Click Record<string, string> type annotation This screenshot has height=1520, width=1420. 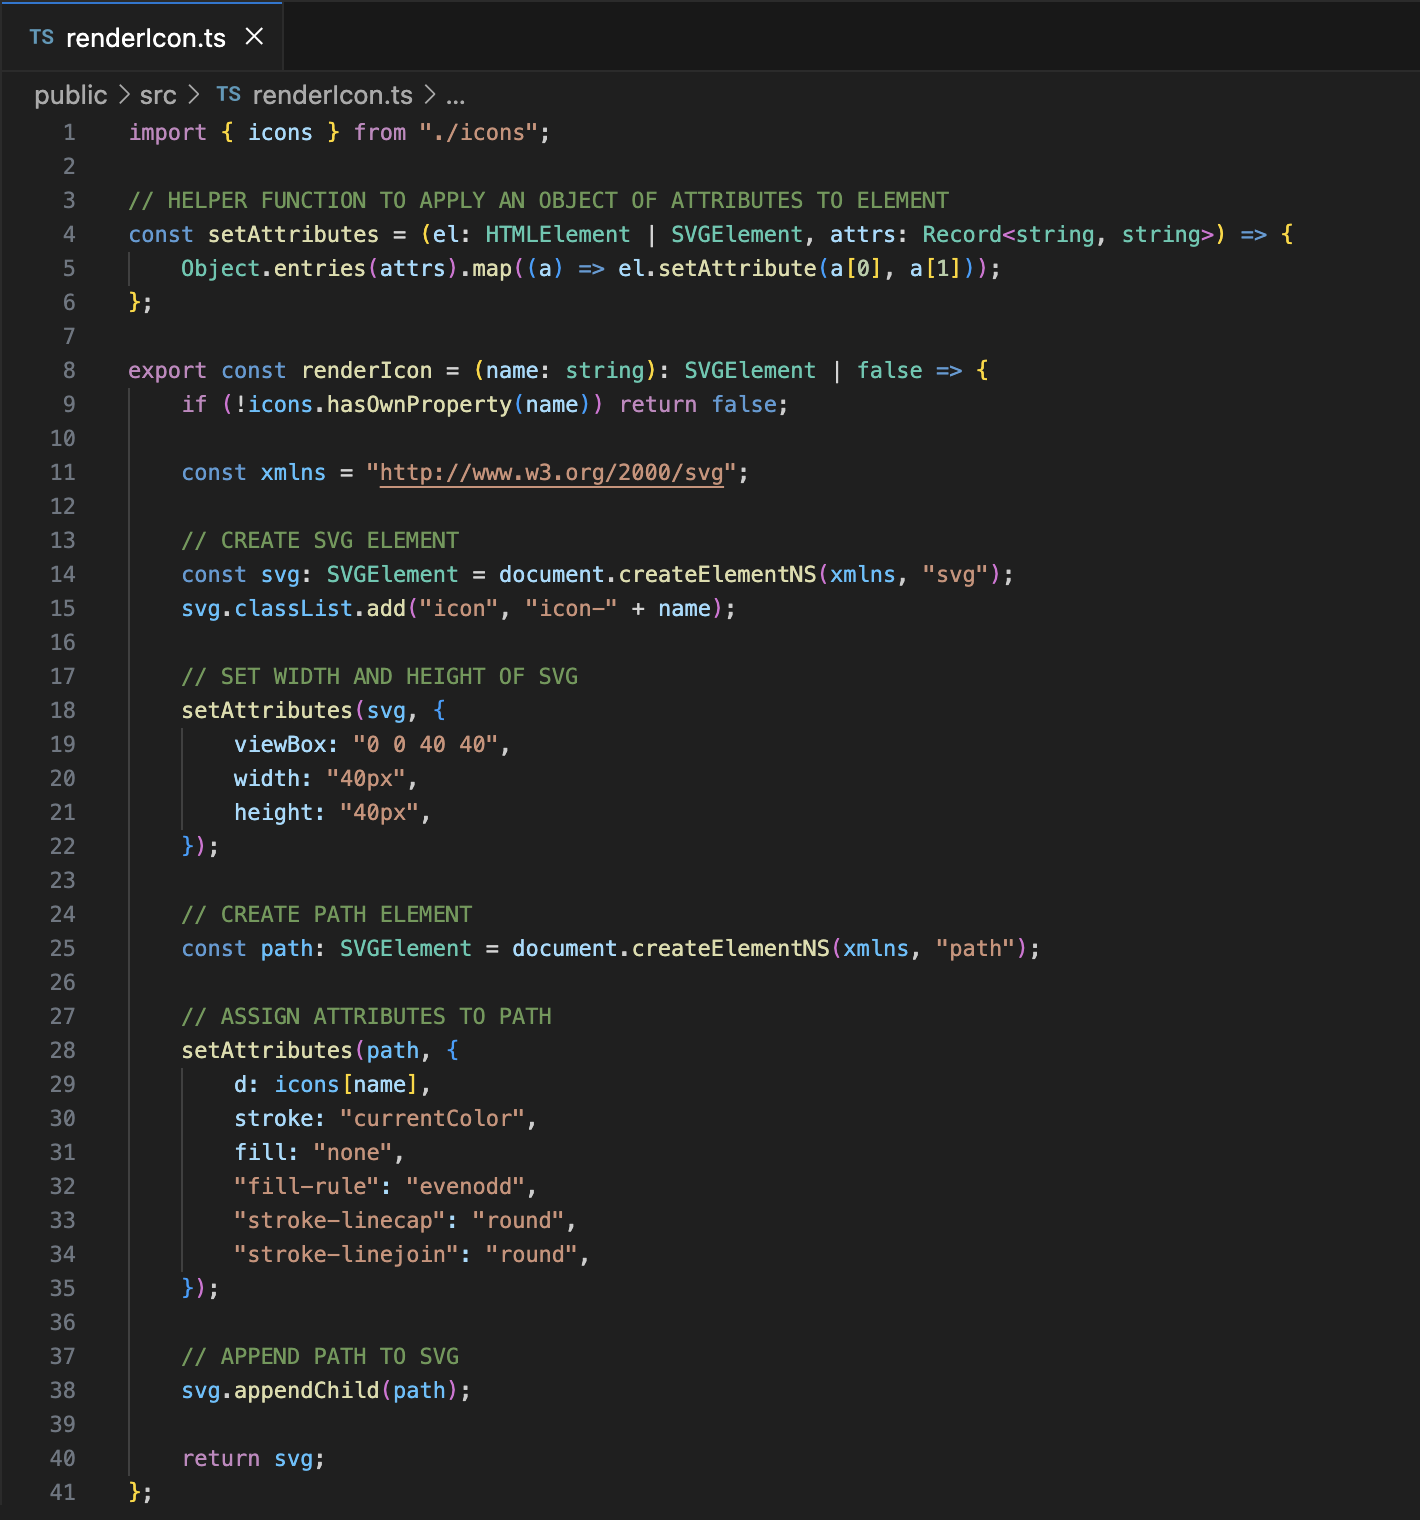click(x=1068, y=234)
